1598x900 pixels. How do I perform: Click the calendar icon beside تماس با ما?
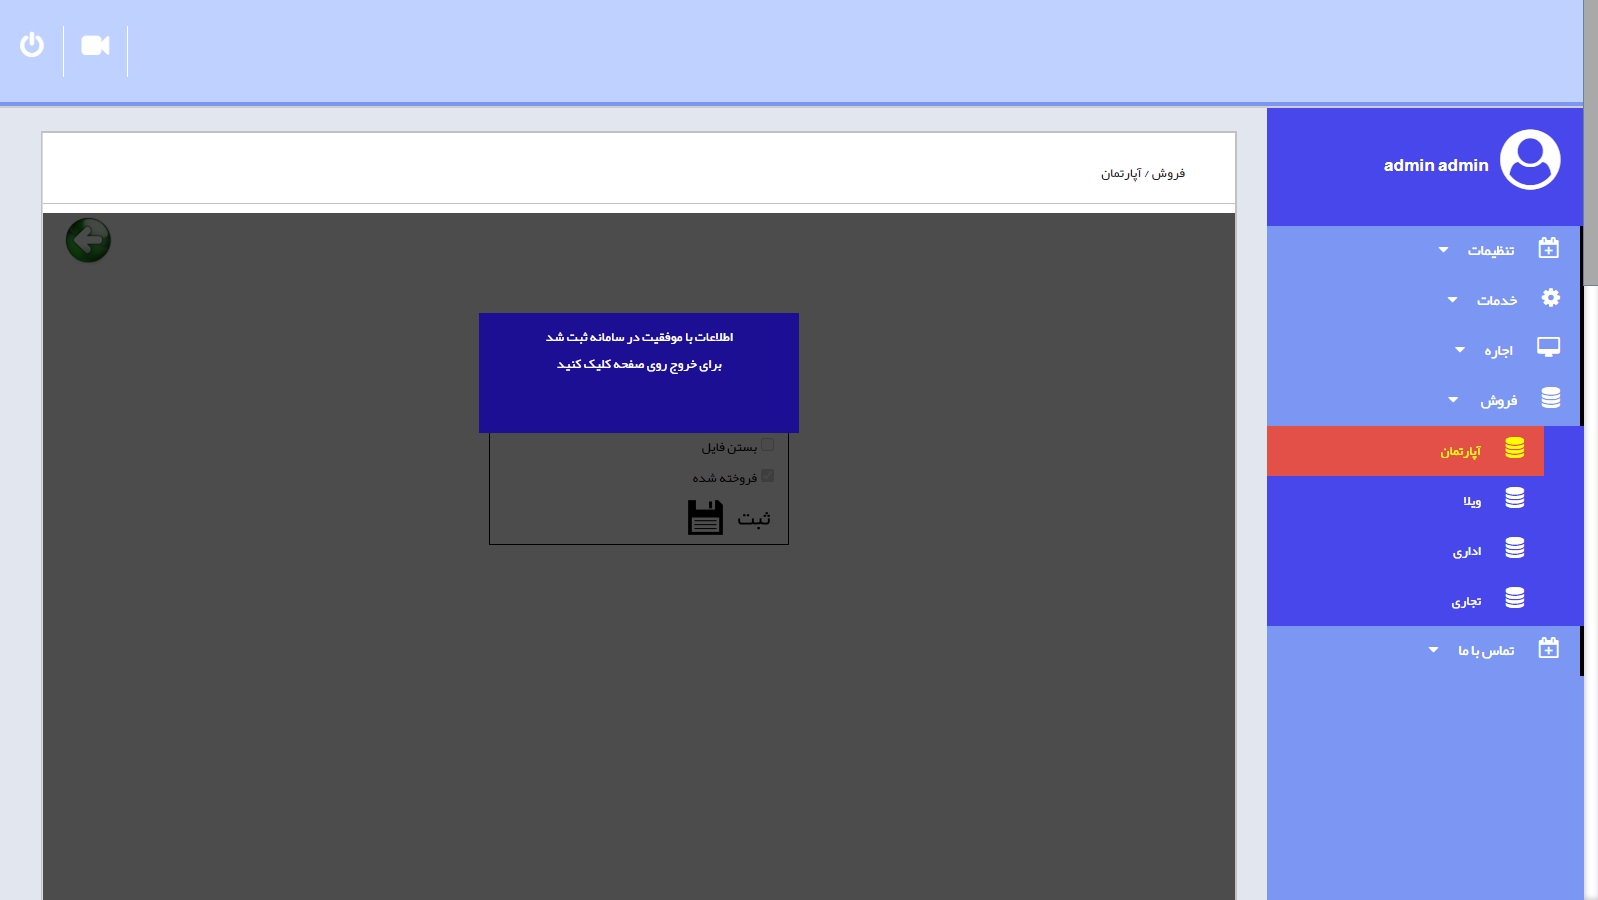coord(1548,648)
